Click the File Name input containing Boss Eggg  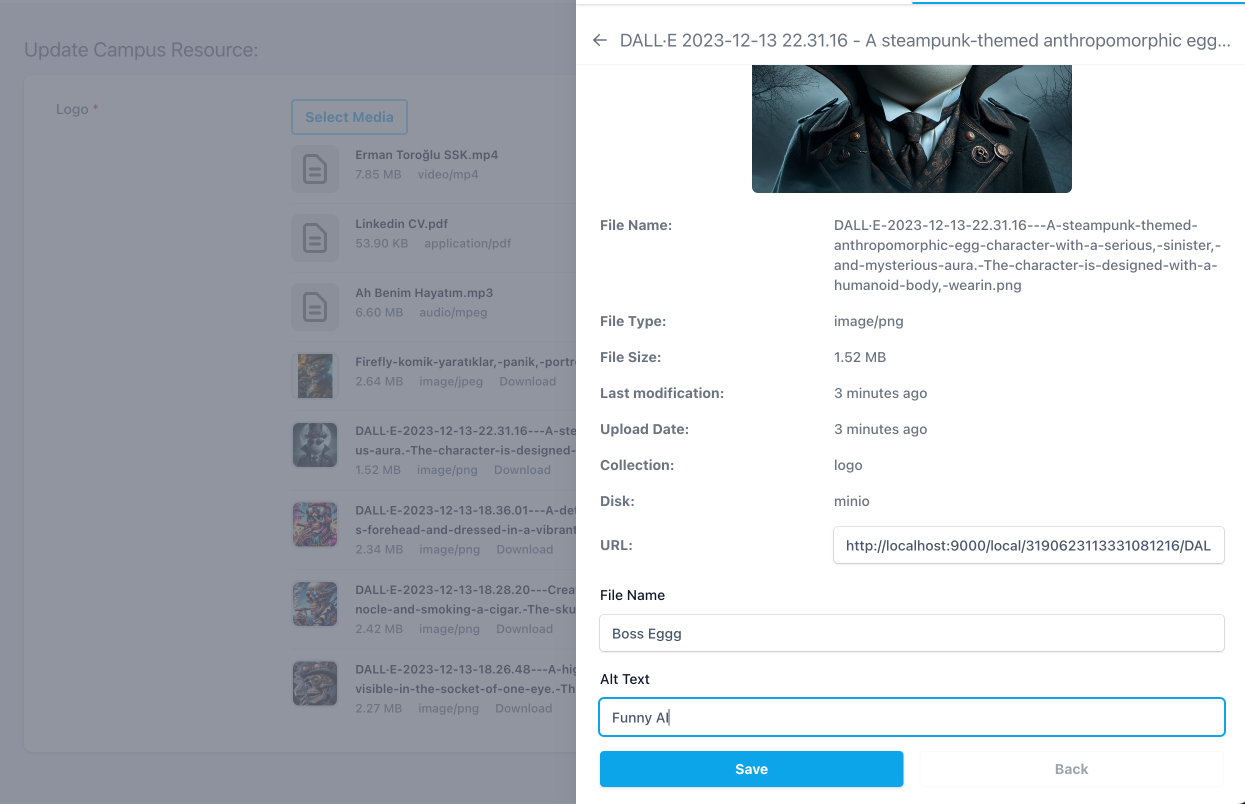[912, 633]
